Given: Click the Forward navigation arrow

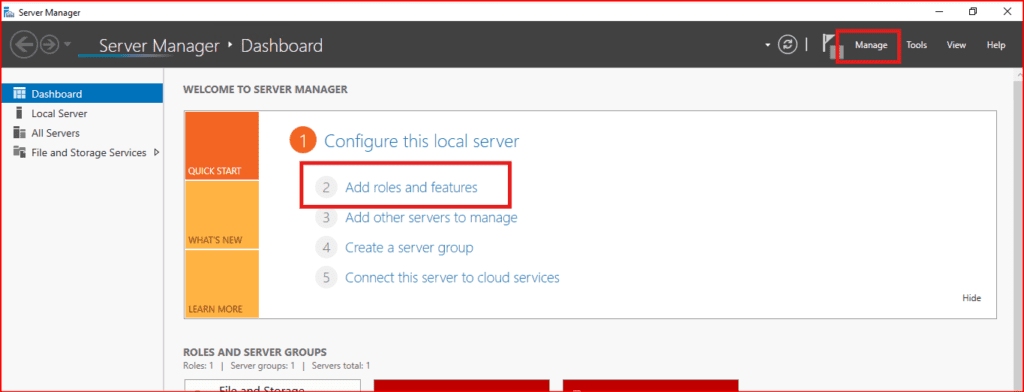Looking at the screenshot, I should (49, 44).
